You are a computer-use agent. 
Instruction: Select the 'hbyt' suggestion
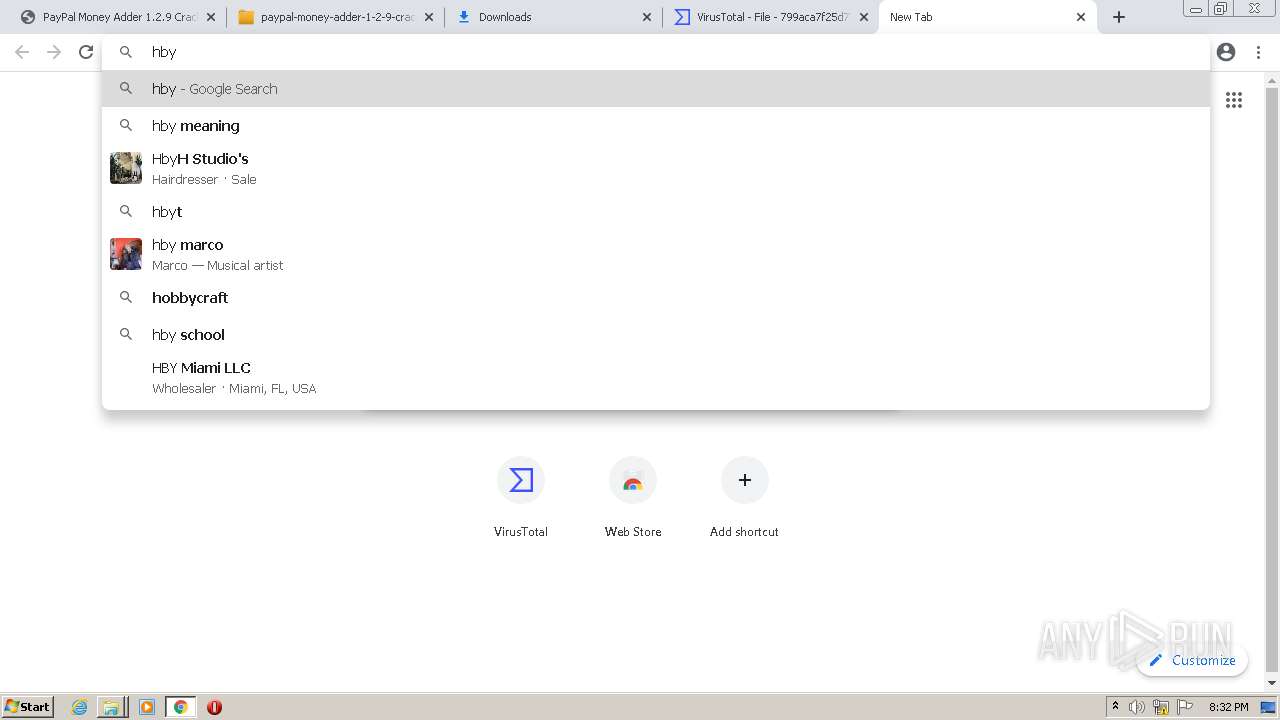pos(656,211)
